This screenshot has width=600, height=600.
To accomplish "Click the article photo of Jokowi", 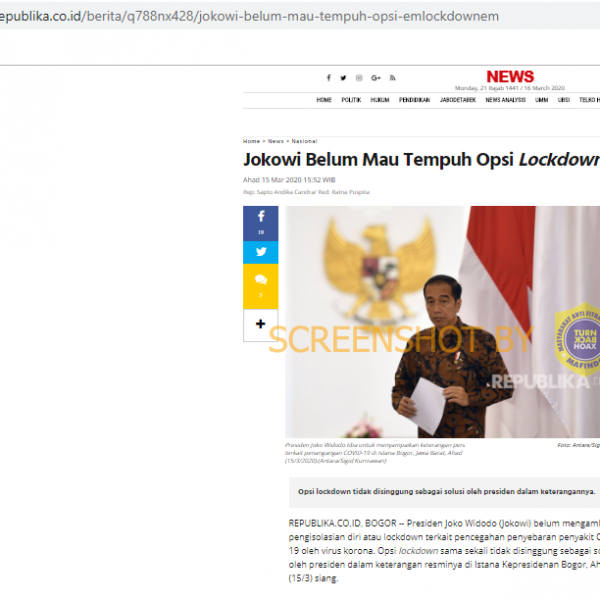I will (x=442, y=322).
